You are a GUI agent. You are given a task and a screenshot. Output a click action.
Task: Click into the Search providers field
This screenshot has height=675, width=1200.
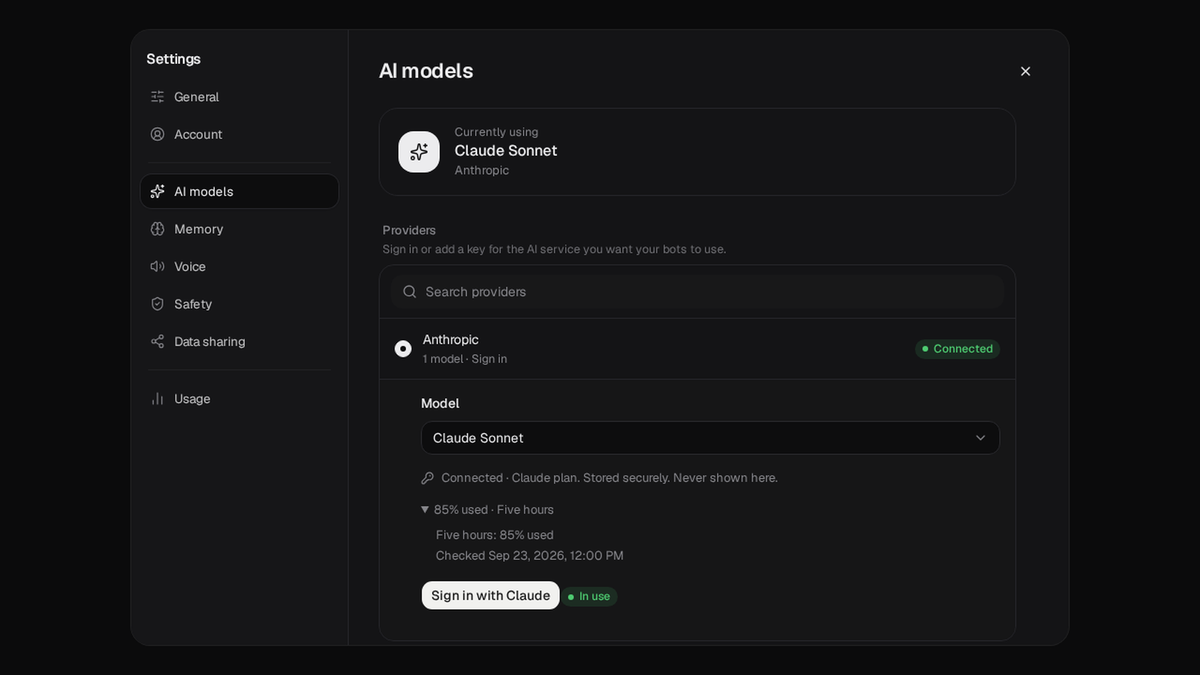click(x=697, y=292)
